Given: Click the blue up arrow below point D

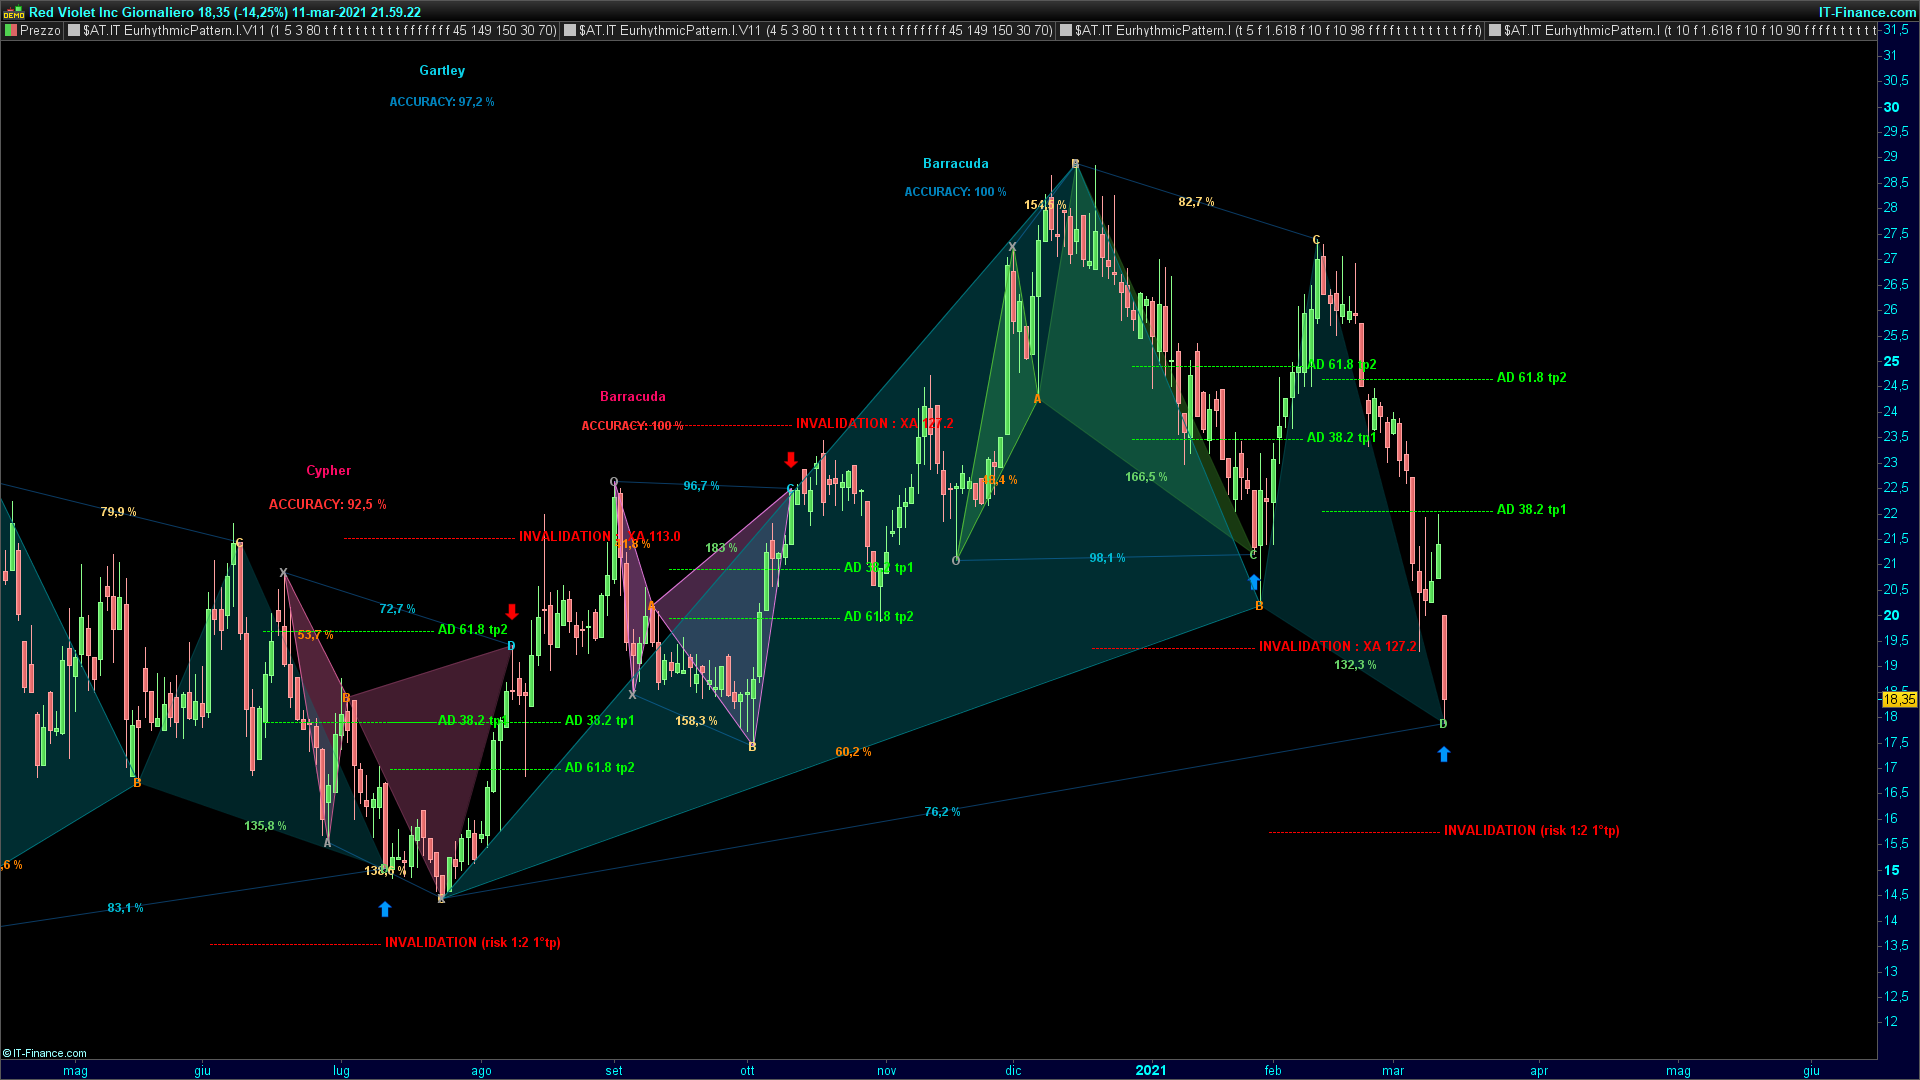Looking at the screenshot, I should pyautogui.click(x=1443, y=755).
